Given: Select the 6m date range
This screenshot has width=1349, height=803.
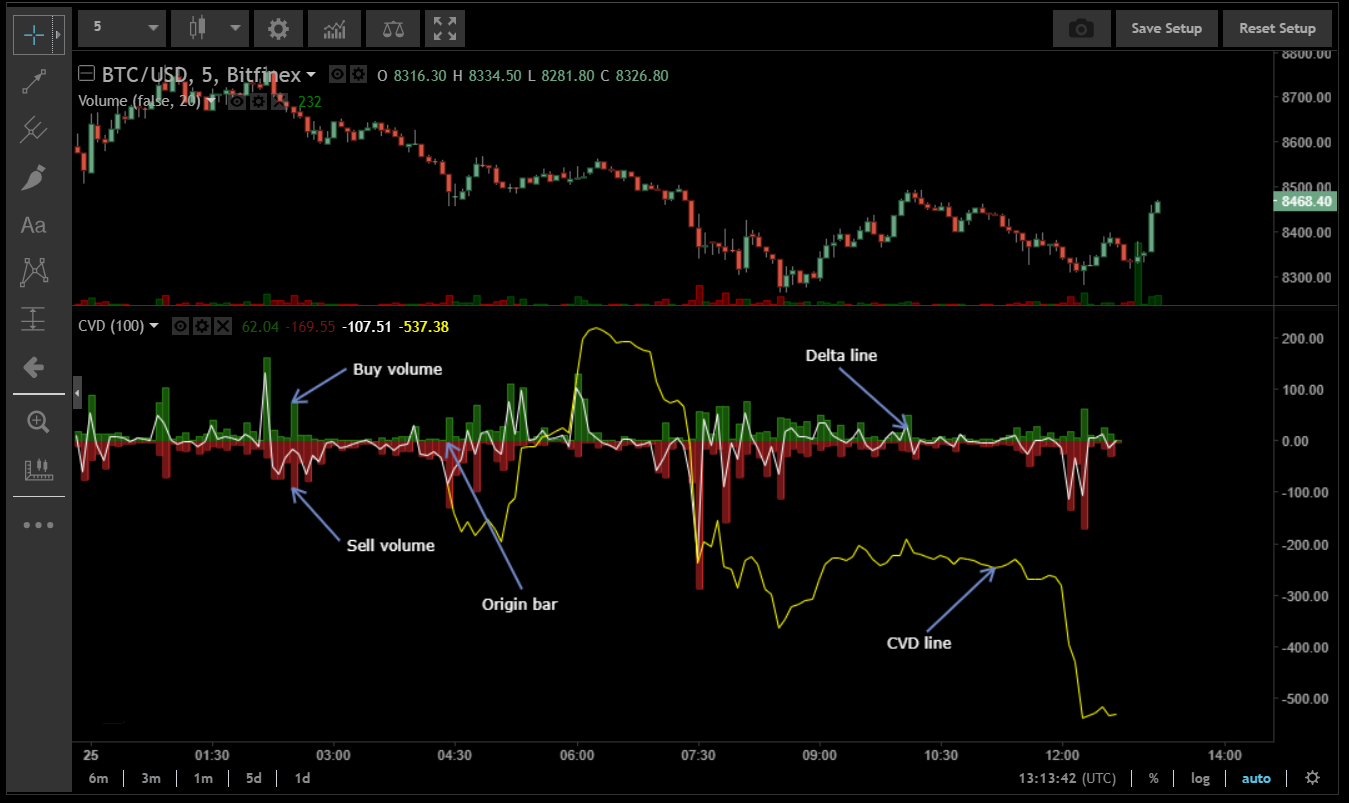Looking at the screenshot, I should tap(98, 778).
